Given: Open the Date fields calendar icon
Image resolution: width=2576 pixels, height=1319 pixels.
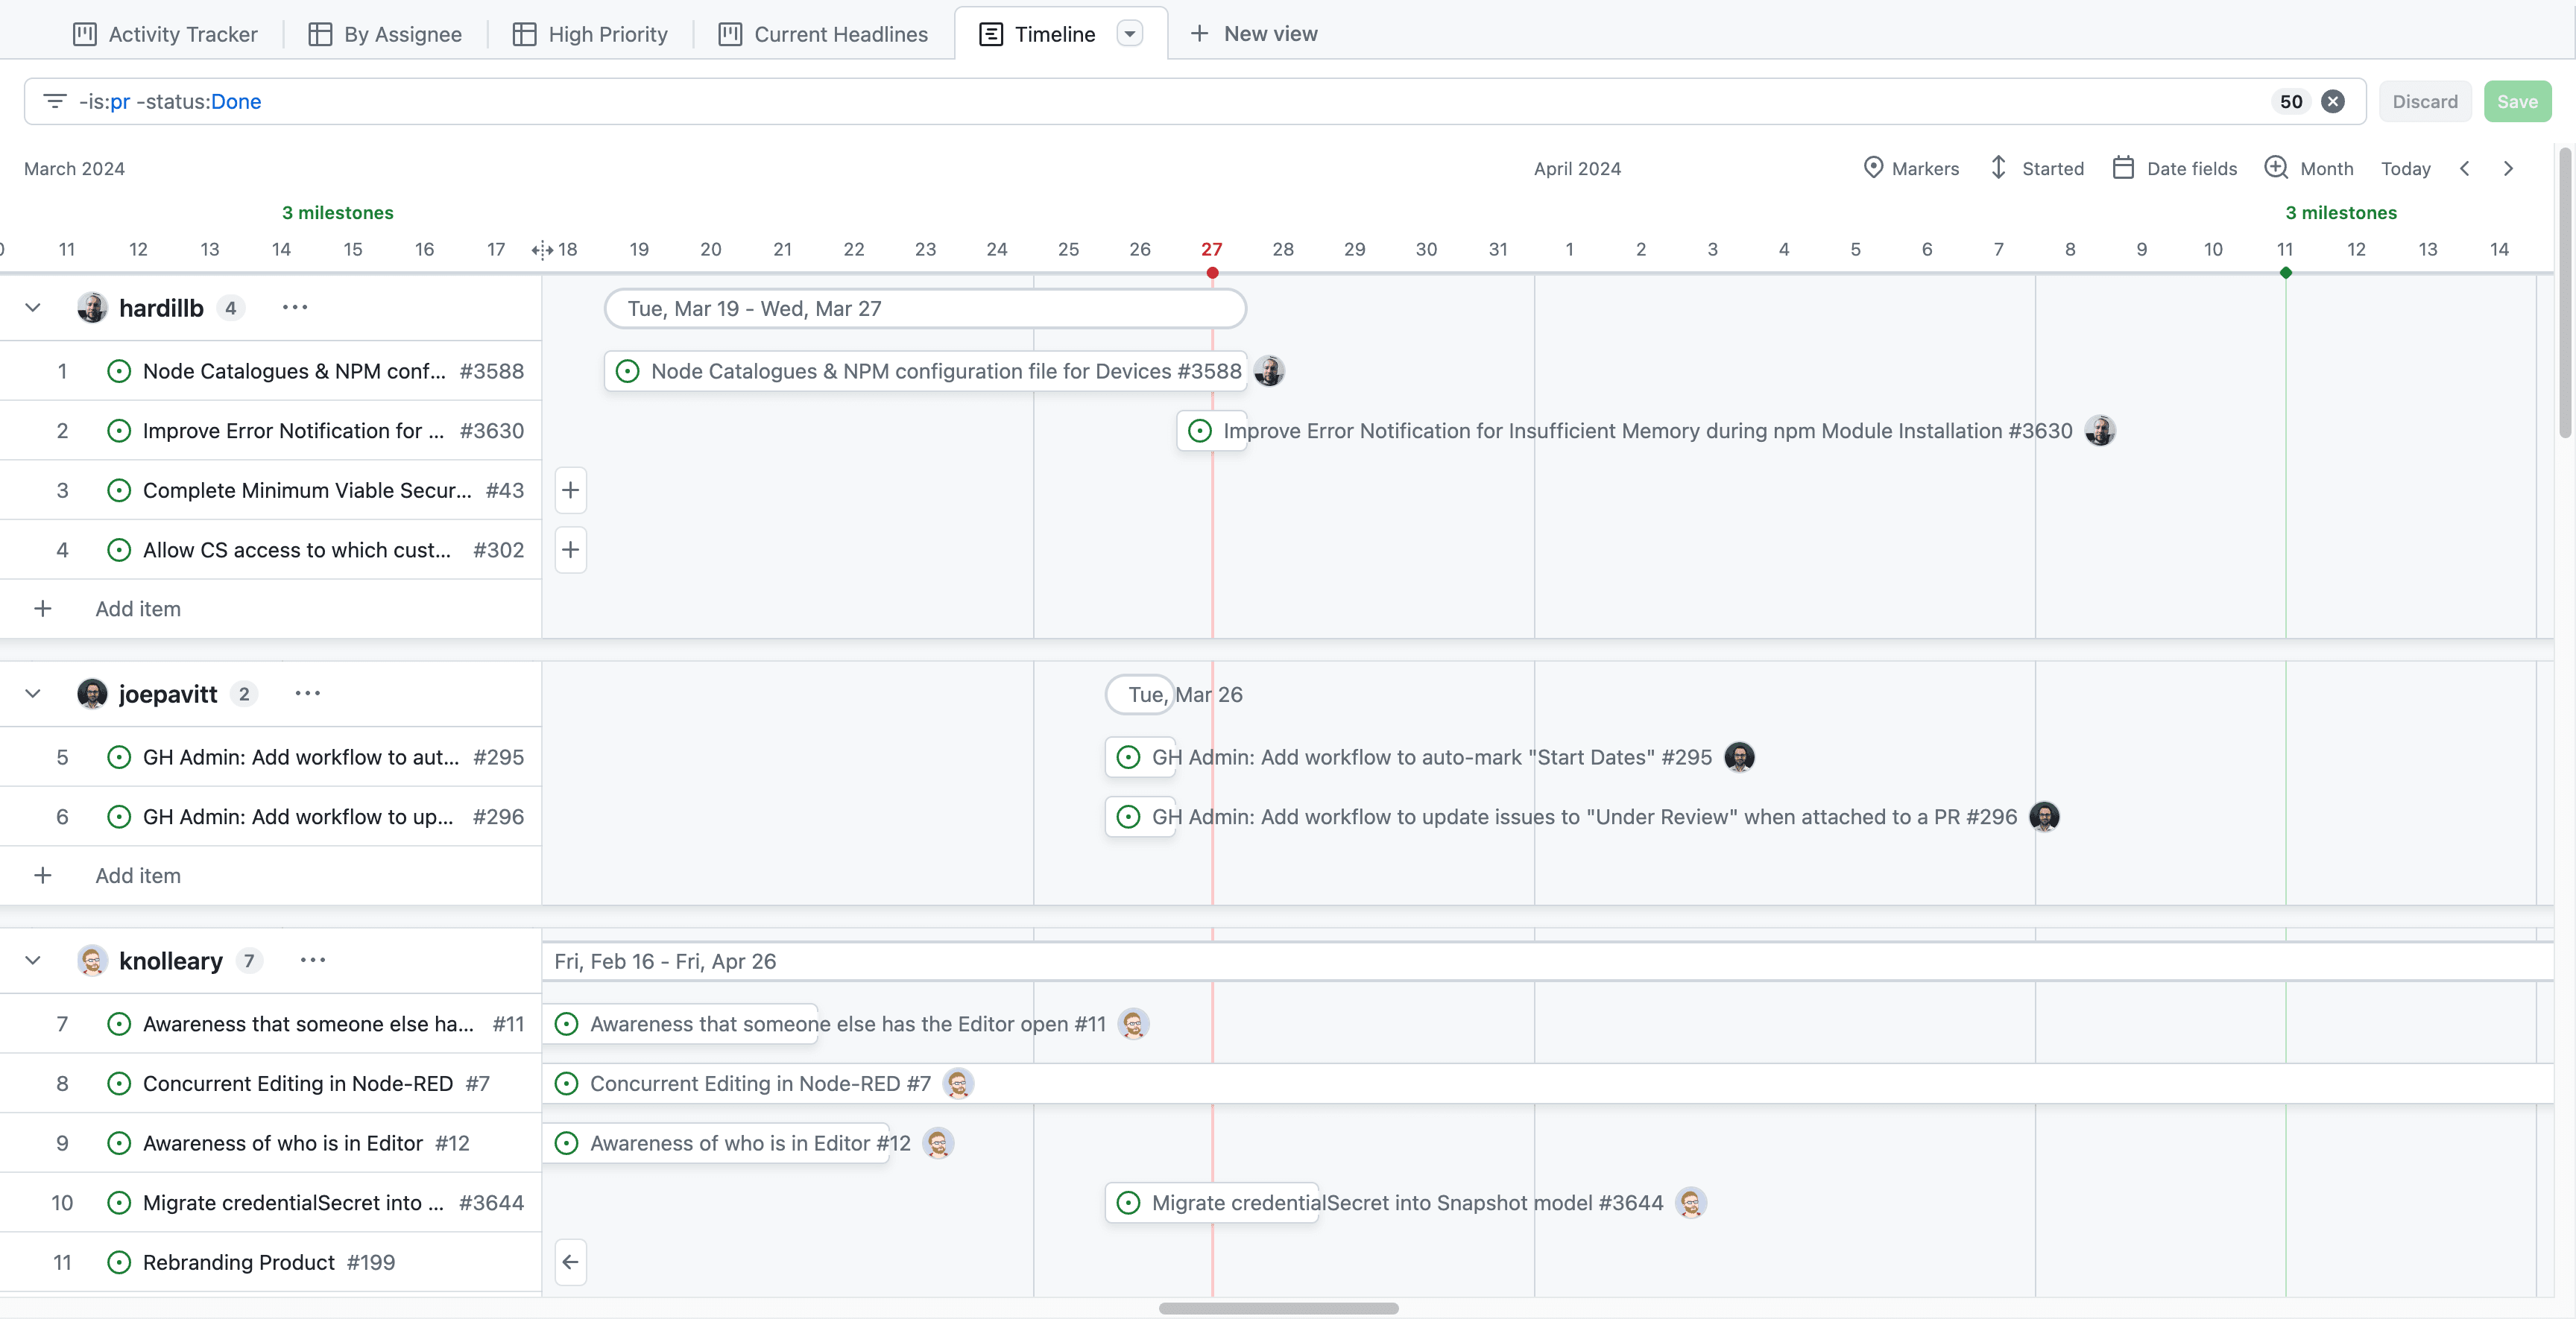Looking at the screenshot, I should click(2124, 168).
